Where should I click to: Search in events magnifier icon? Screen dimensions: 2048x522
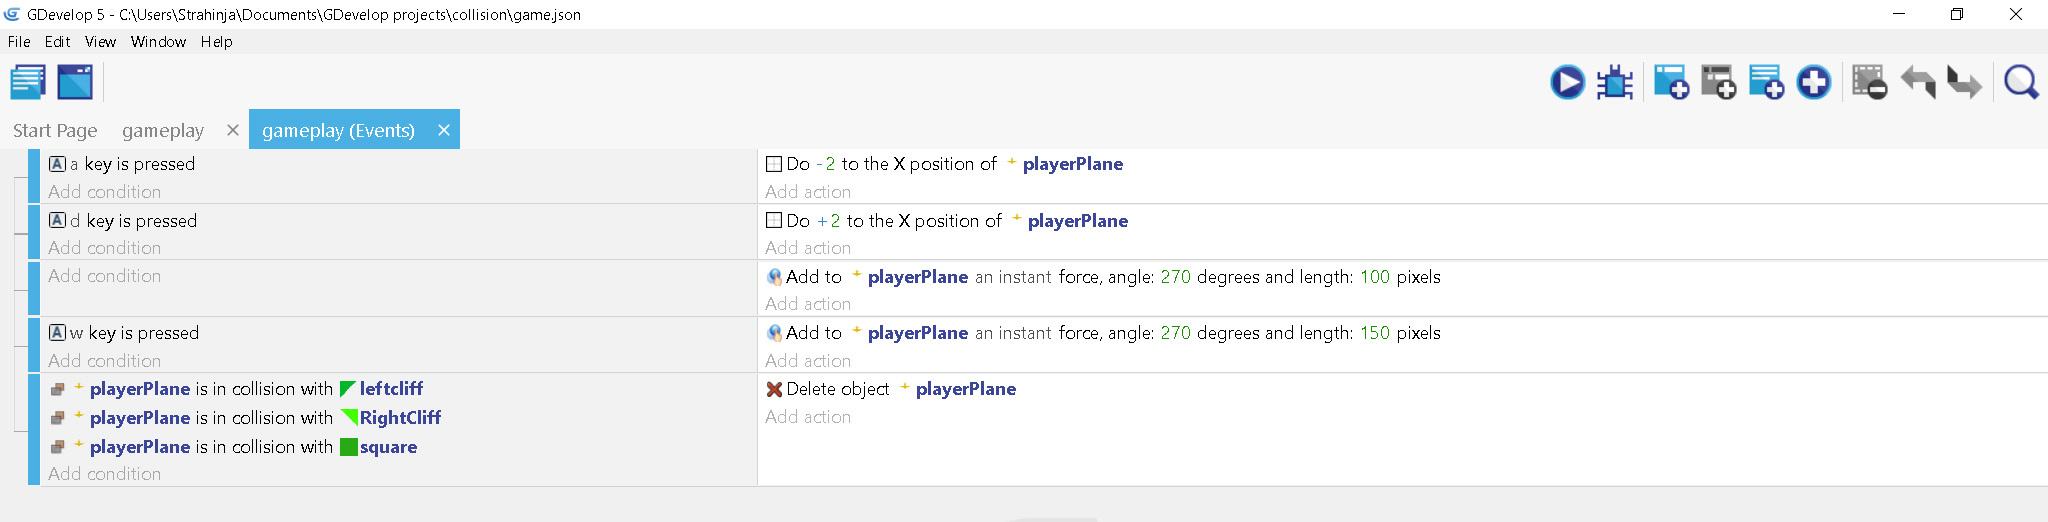tap(2021, 82)
